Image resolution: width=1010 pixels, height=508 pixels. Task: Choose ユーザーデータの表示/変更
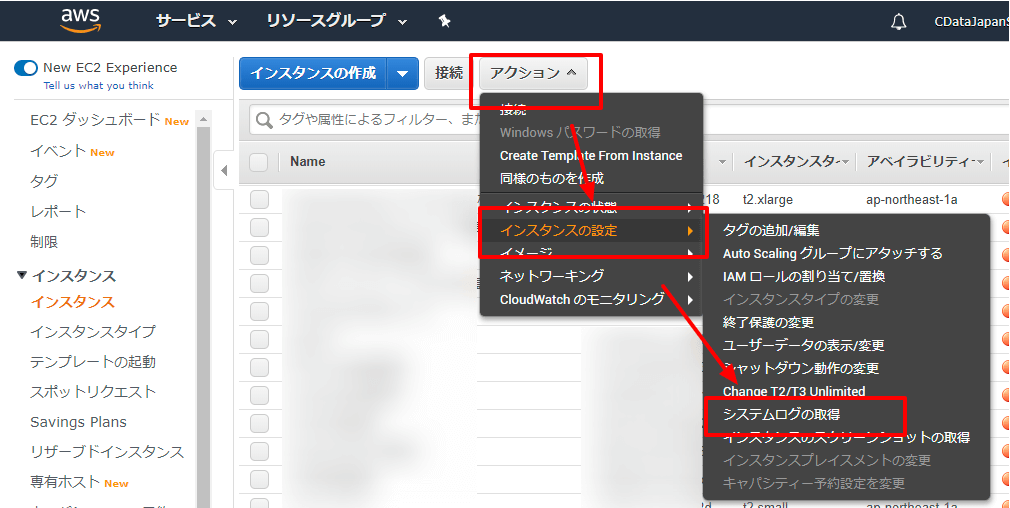pyautogui.click(x=803, y=345)
